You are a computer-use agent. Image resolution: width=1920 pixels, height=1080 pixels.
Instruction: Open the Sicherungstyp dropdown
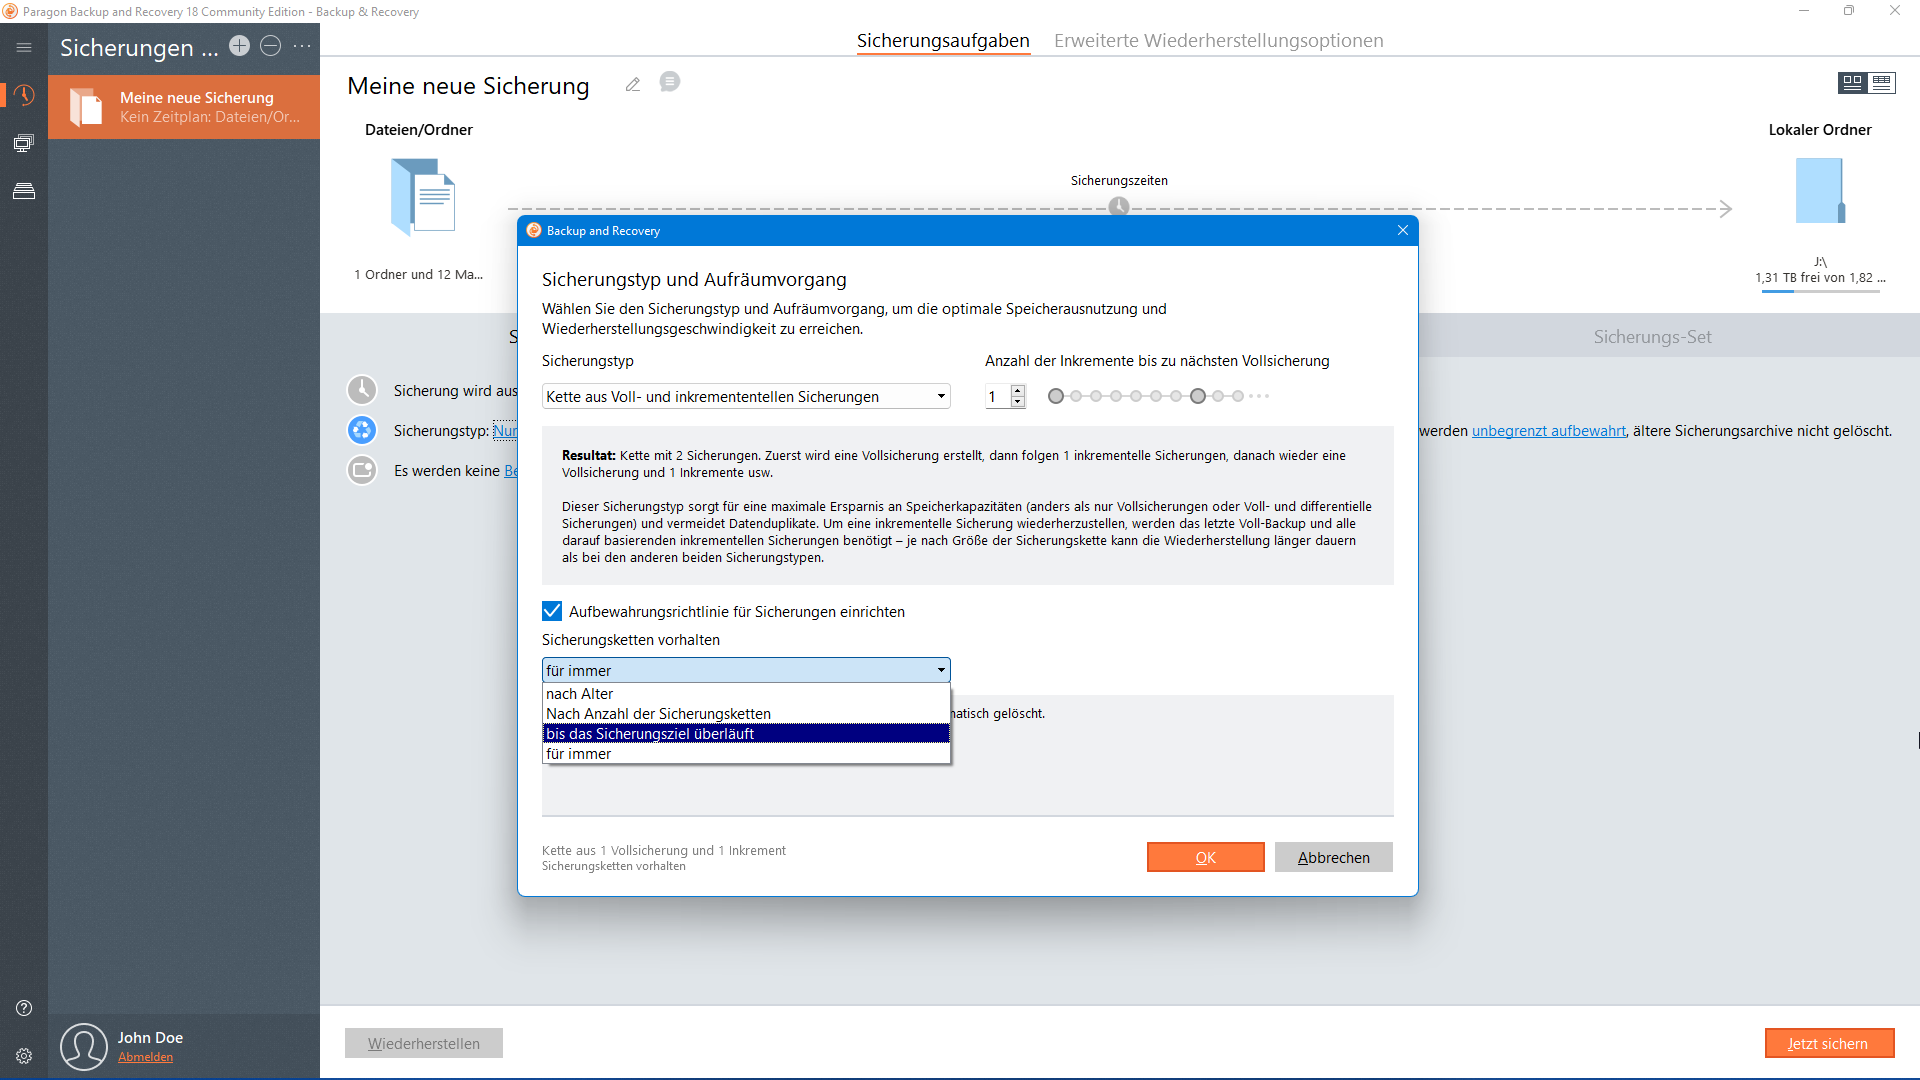(745, 397)
